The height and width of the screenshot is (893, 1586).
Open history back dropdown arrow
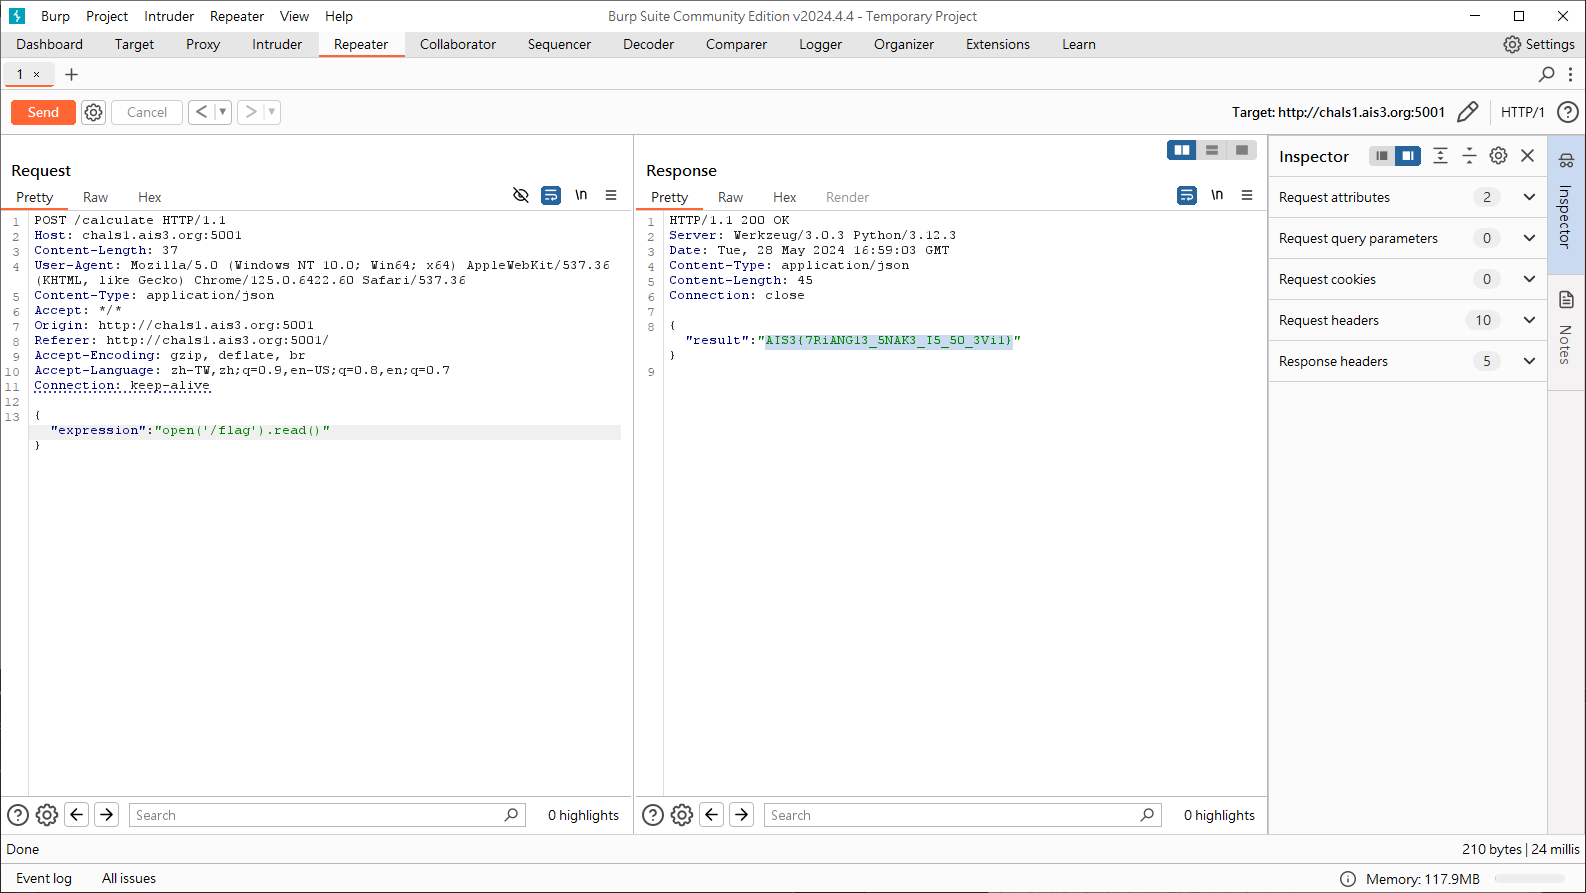(222, 112)
